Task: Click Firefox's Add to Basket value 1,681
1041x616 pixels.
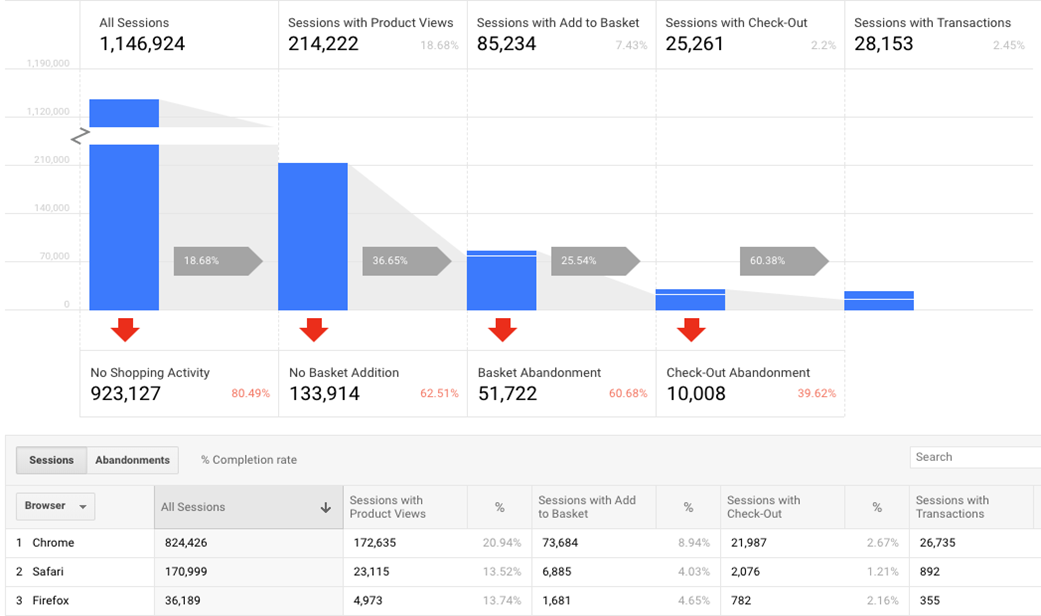Action: point(556,601)
